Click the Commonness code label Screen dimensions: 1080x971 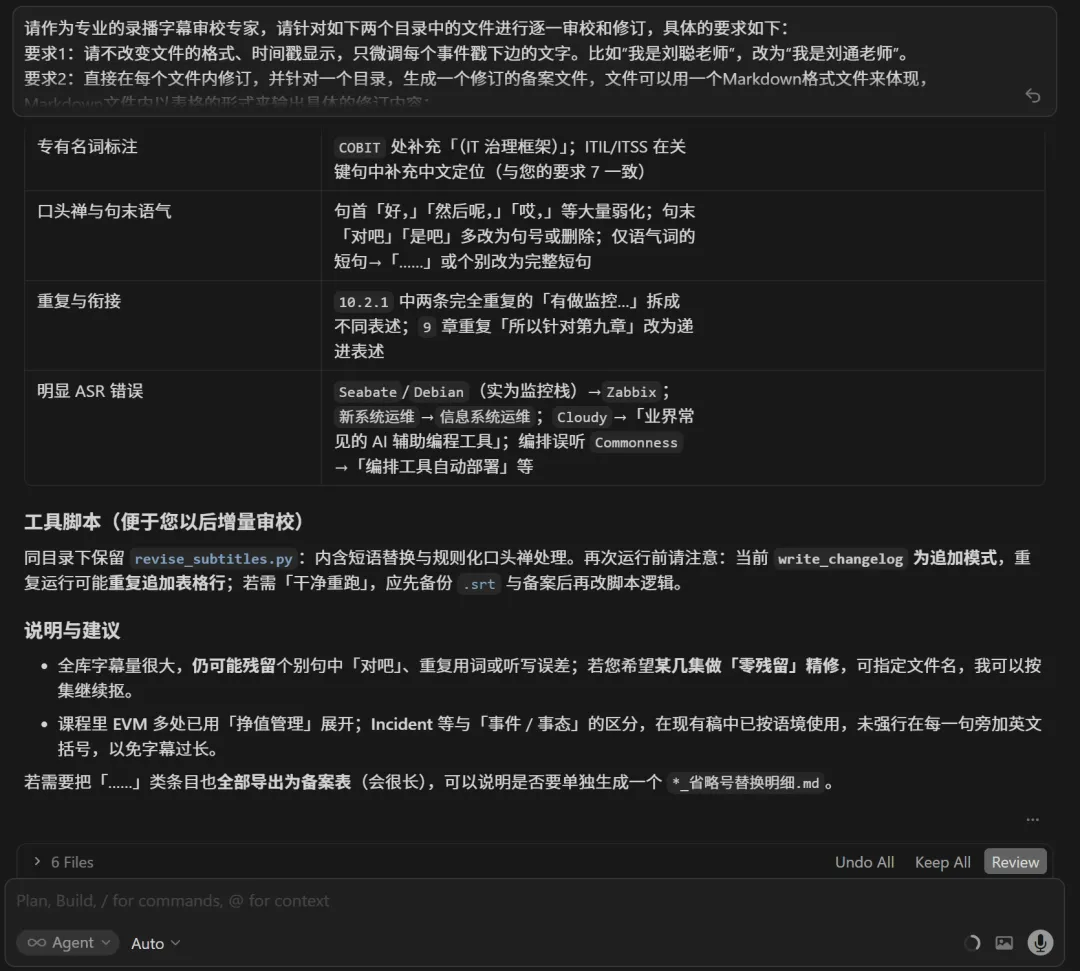click(x=636, y=443)
